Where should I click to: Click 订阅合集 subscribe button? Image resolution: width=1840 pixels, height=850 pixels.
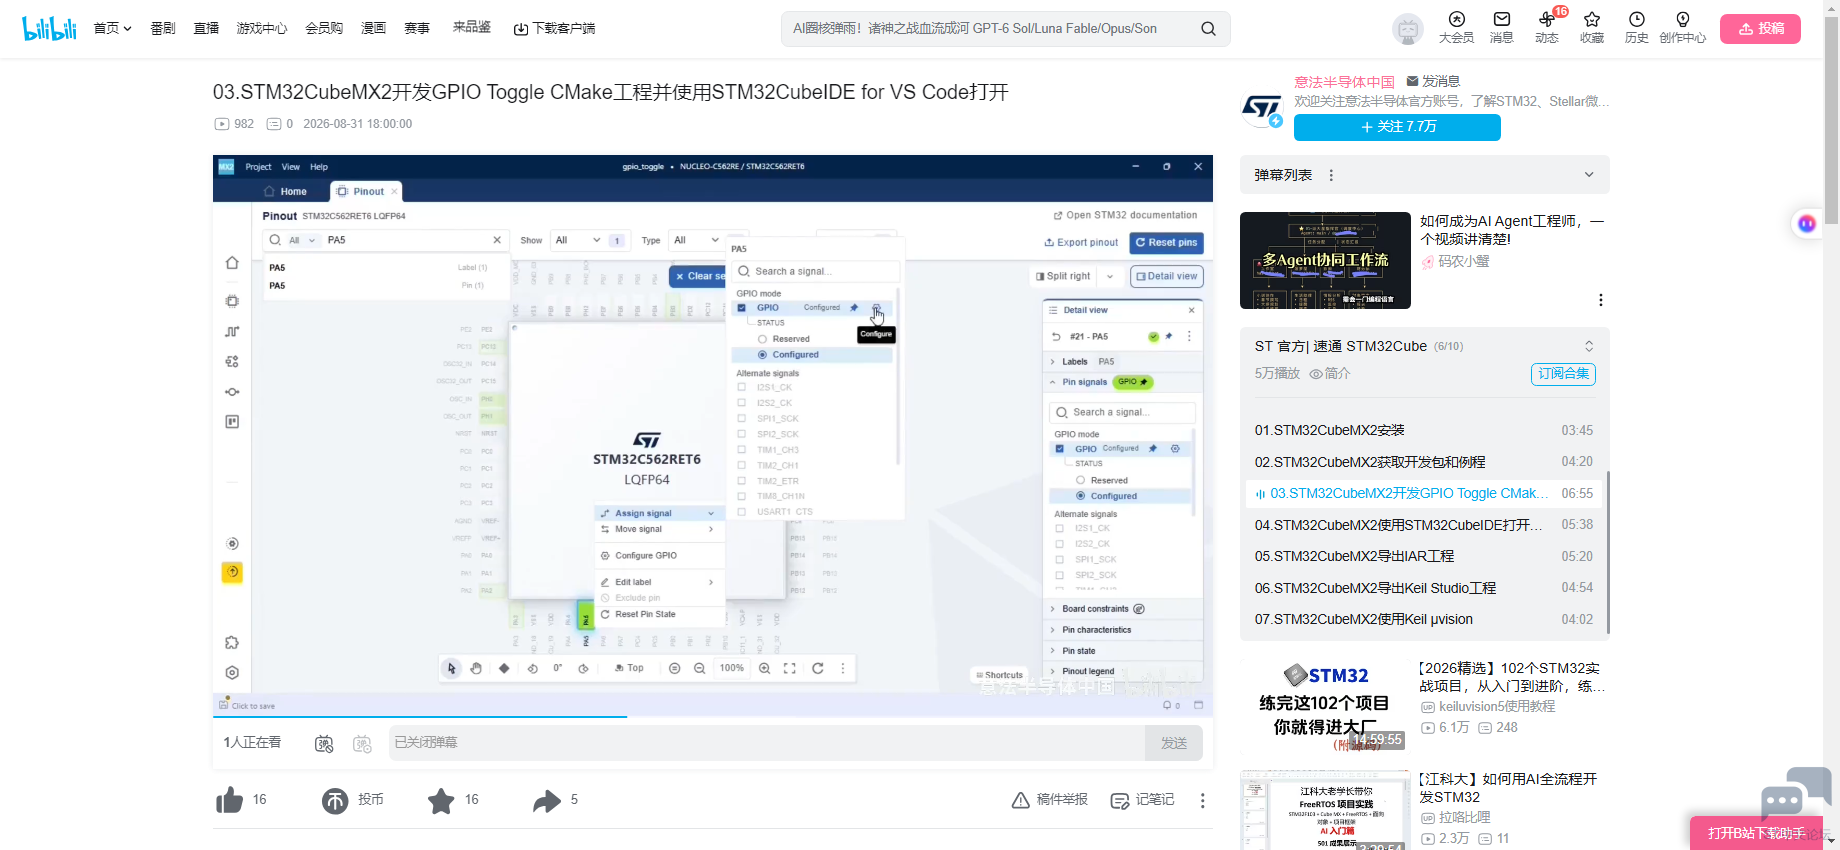coord(1563,374)
